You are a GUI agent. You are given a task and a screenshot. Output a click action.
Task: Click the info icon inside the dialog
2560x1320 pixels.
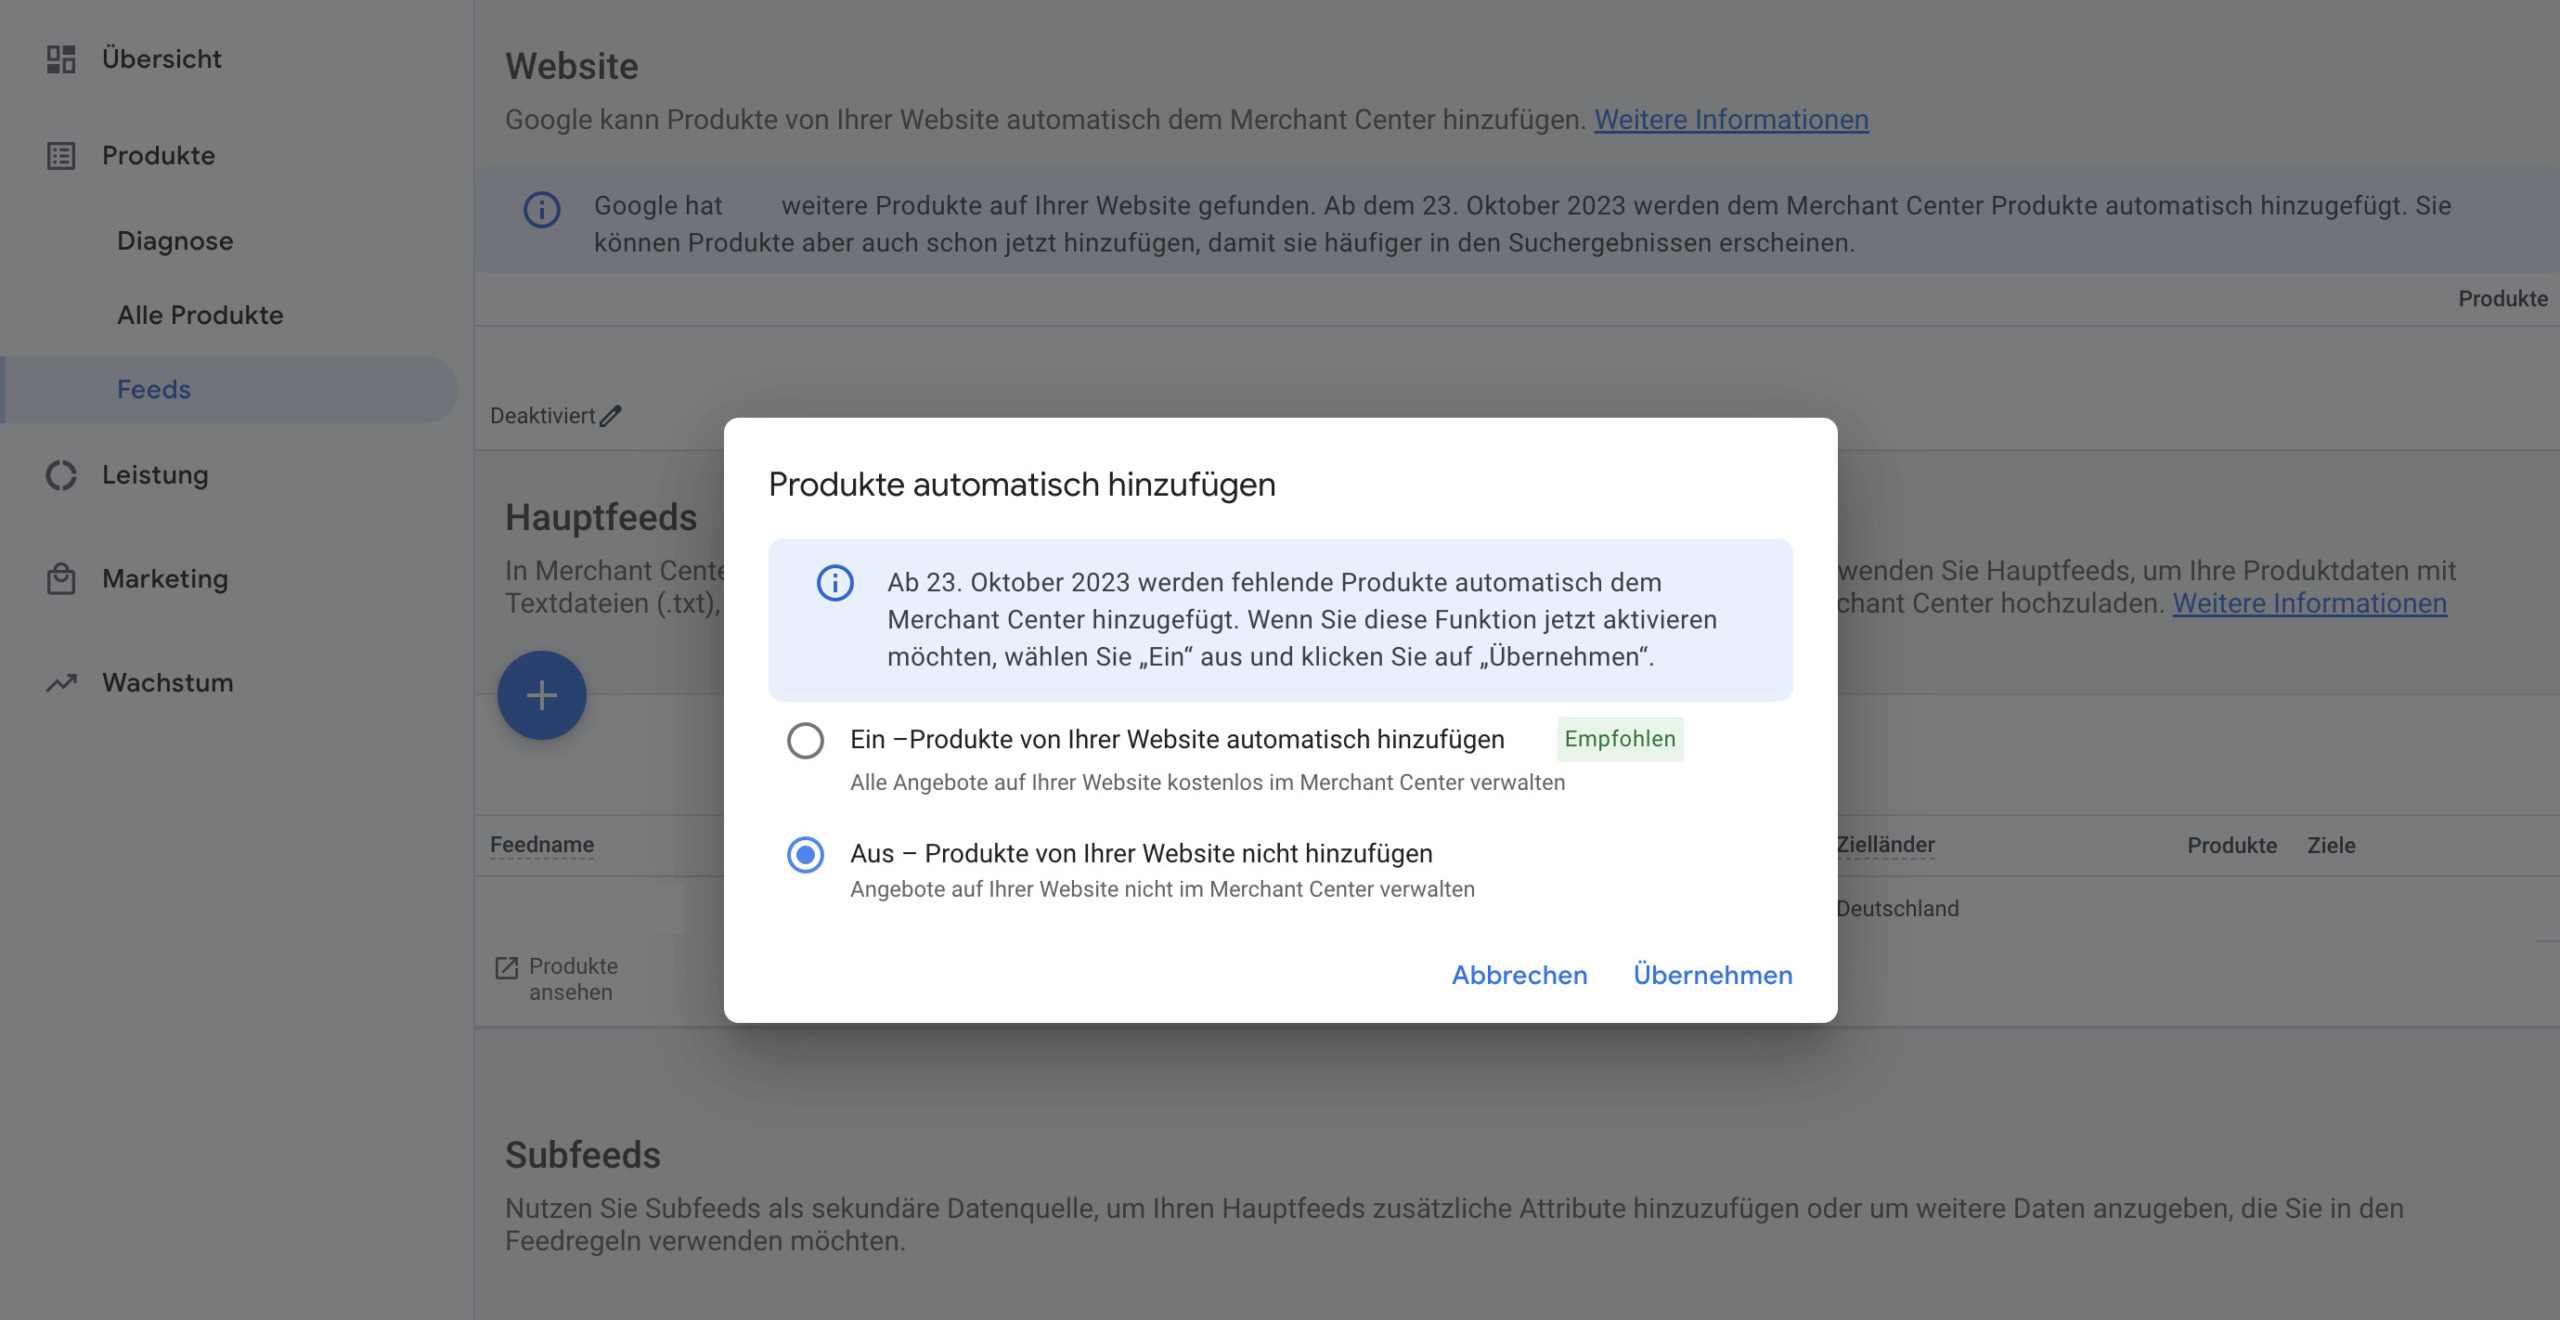point(835,583)
